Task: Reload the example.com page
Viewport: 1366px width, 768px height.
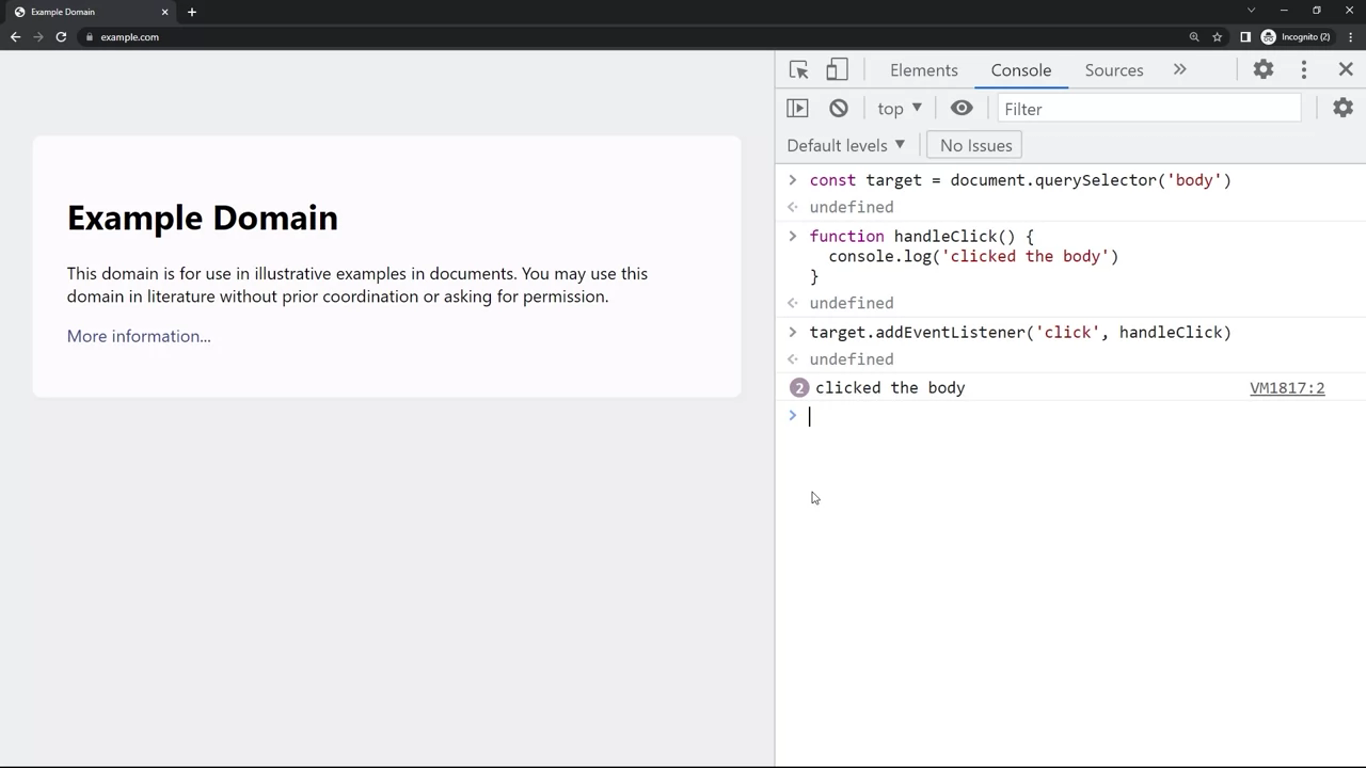Action: coord(61,37)
